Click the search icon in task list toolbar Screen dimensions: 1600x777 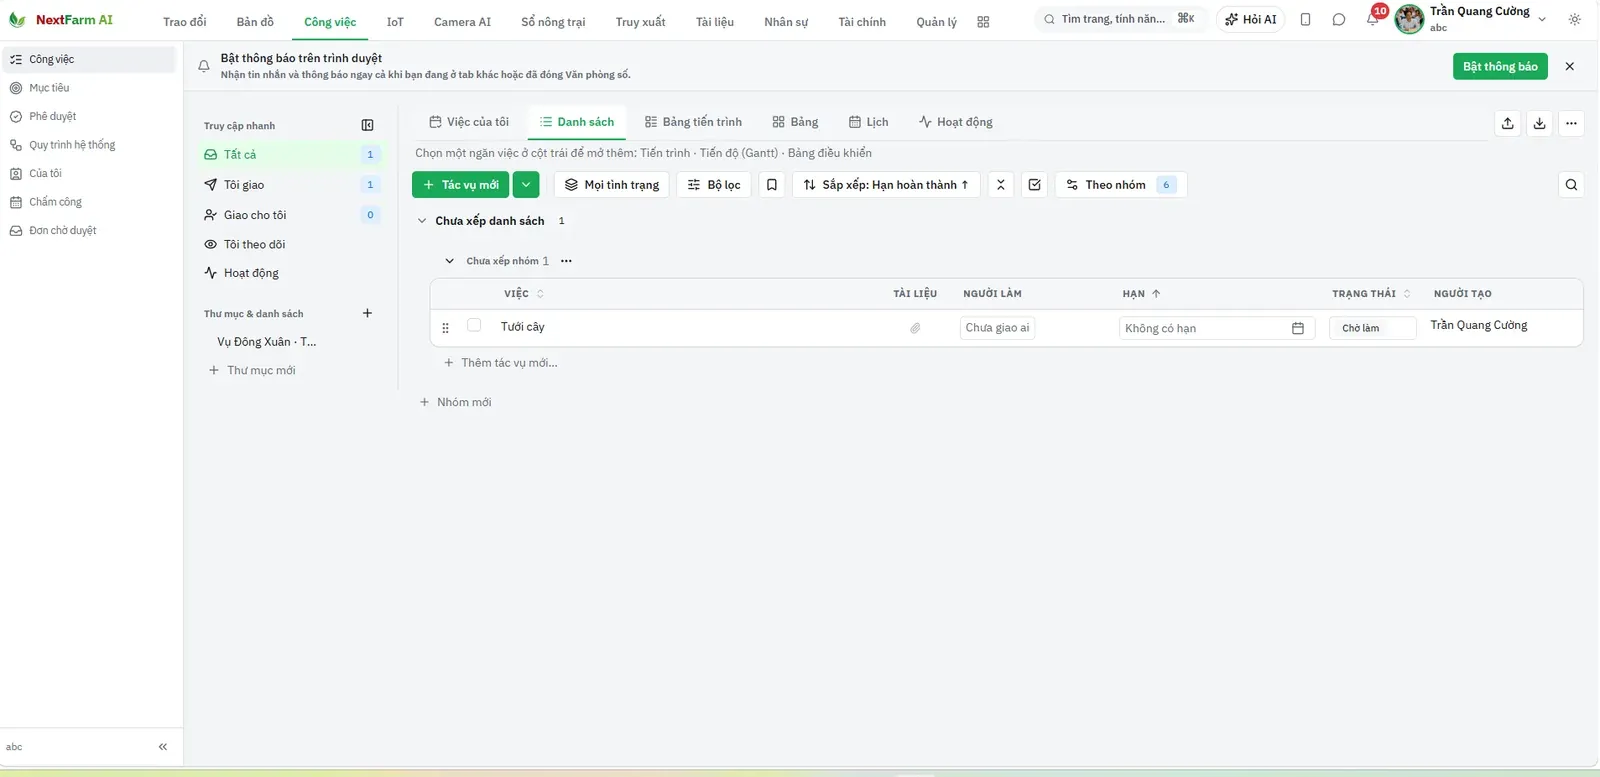pyautogui.click(x=1571, y=184)
